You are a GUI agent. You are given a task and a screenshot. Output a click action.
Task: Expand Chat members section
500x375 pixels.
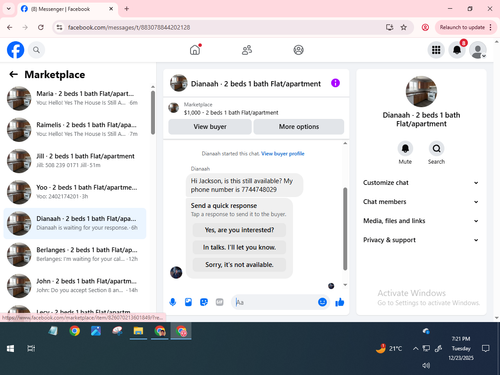click(421, 202)
